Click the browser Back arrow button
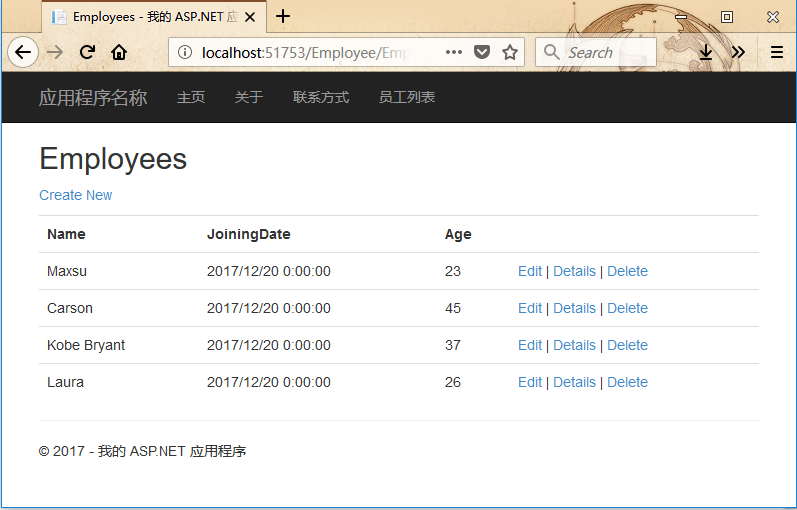This screenshot has height=510, width=797. 23,52
